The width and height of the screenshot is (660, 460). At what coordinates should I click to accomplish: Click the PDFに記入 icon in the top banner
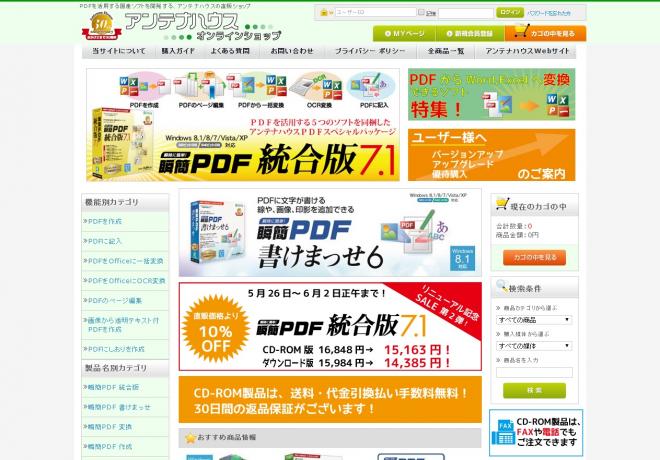(x=373, y=87)
